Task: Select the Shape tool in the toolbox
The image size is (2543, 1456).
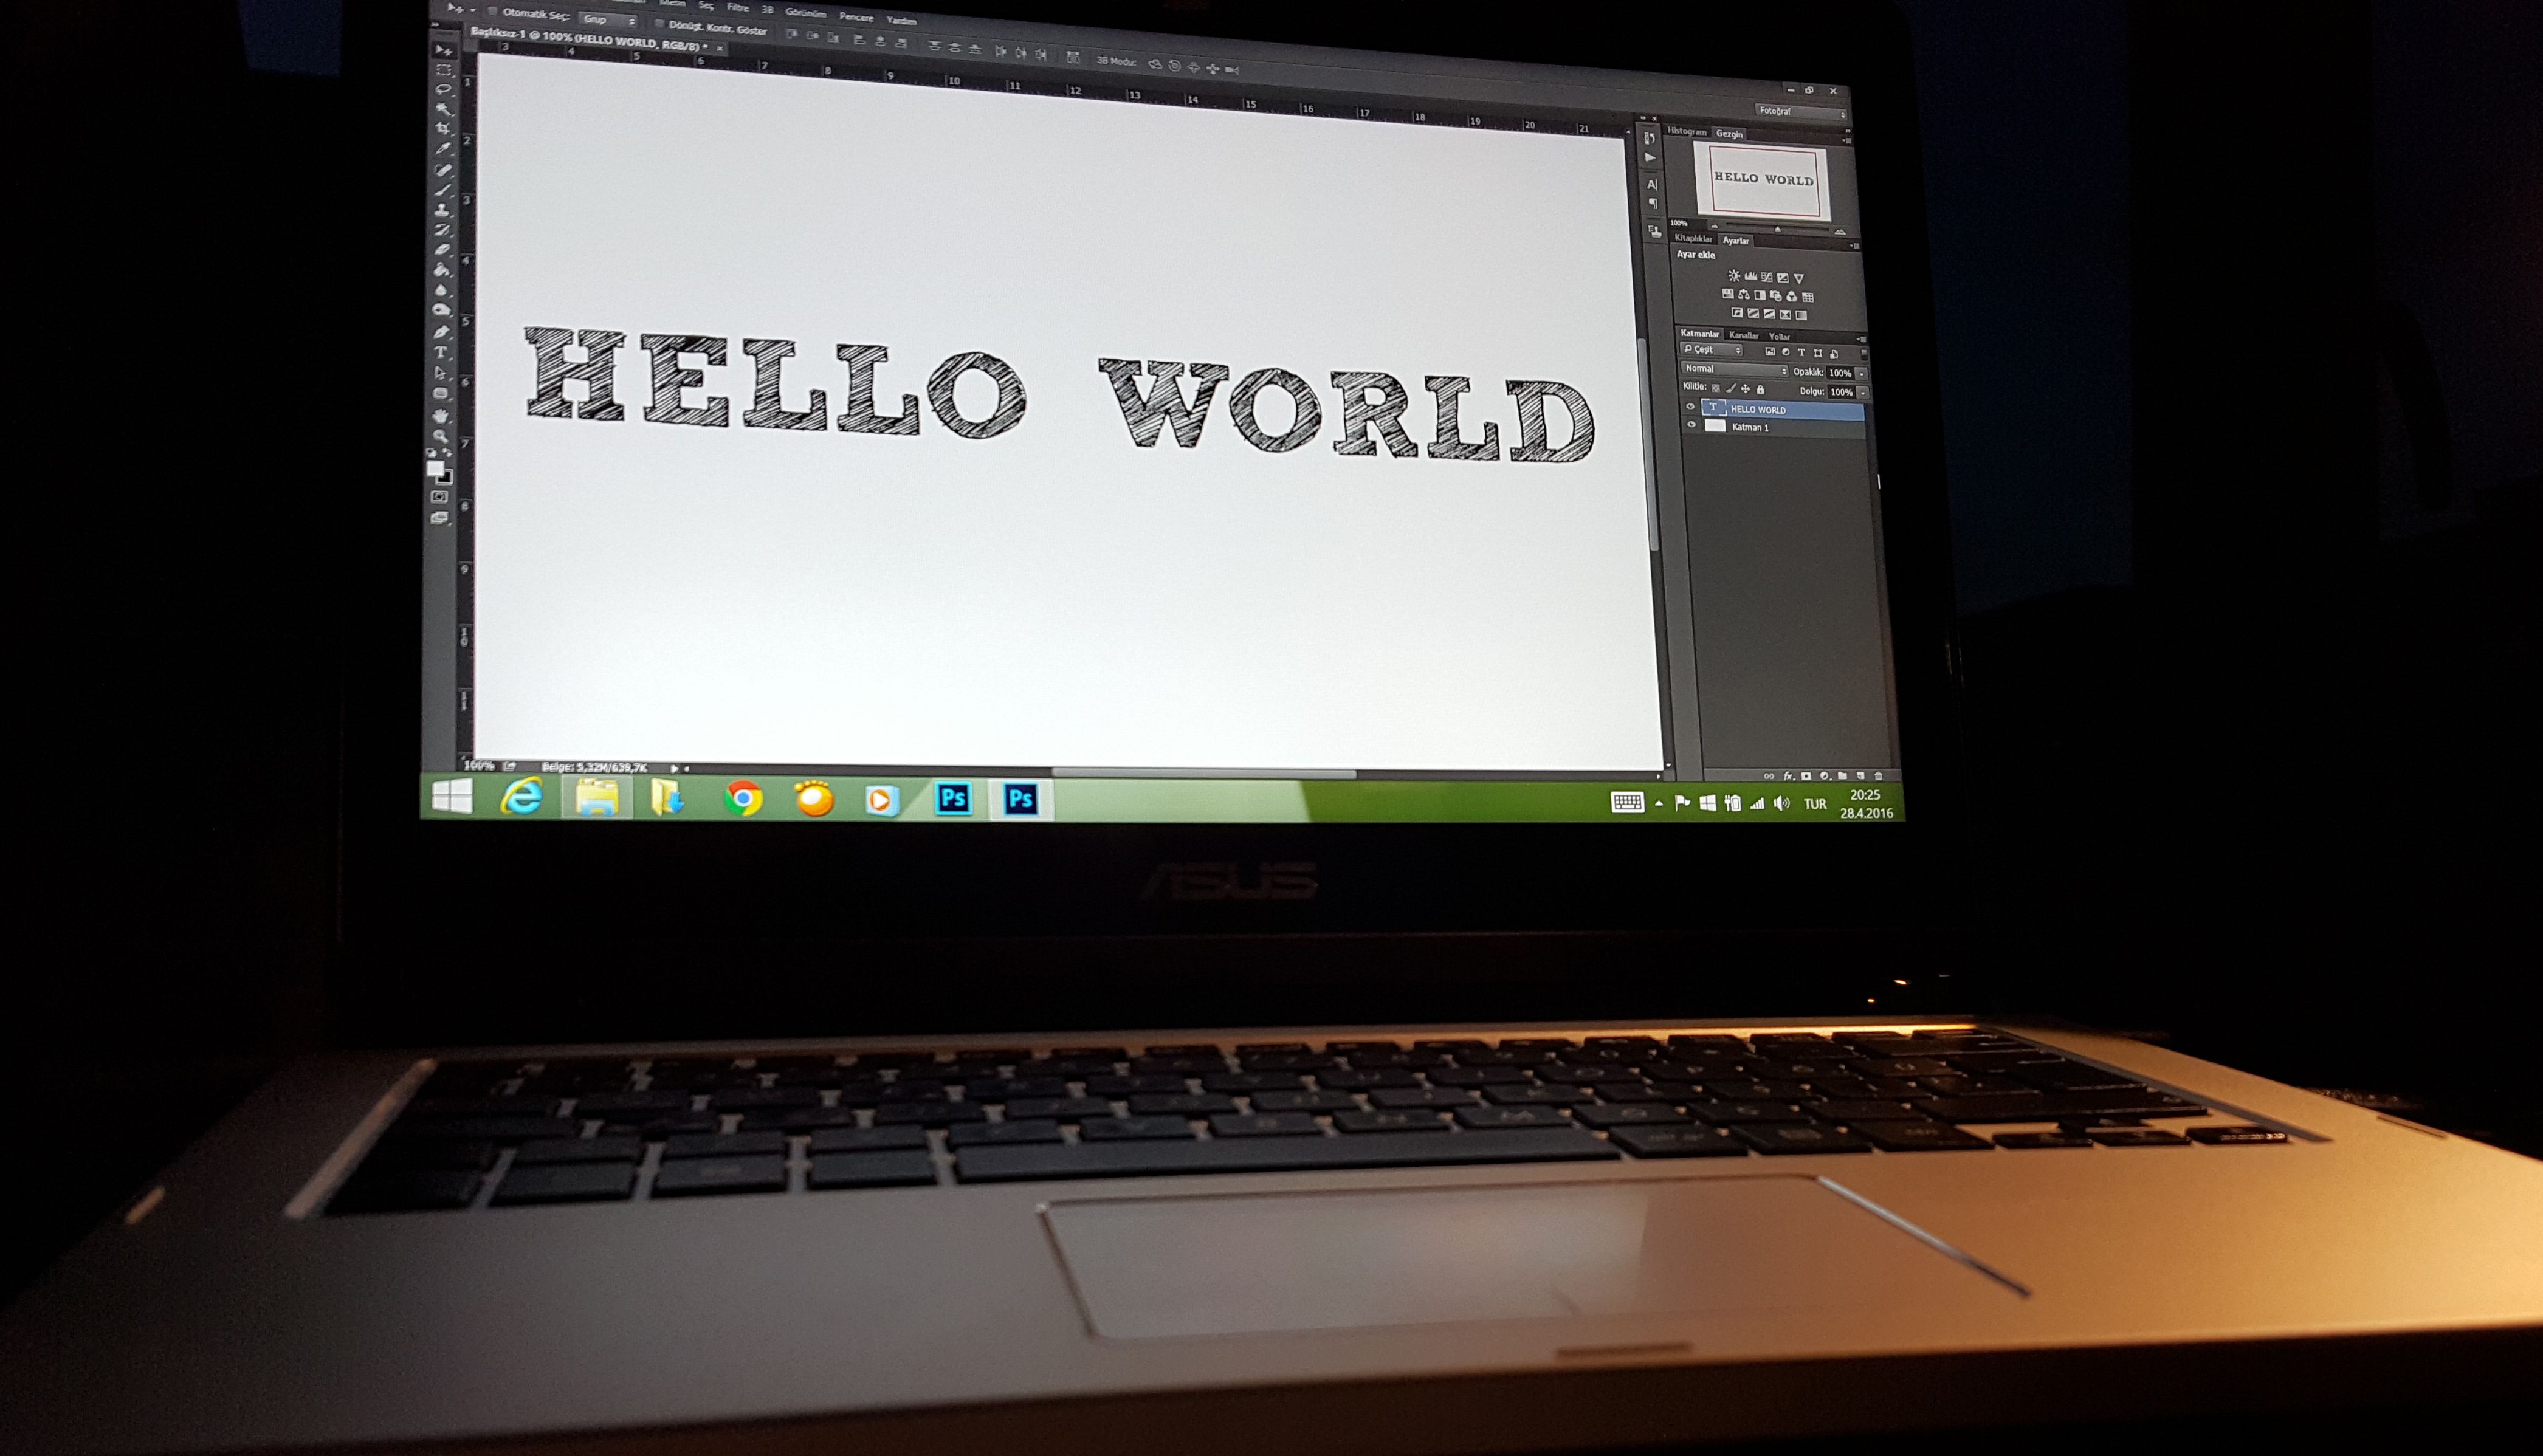Action: coord(441,394)
